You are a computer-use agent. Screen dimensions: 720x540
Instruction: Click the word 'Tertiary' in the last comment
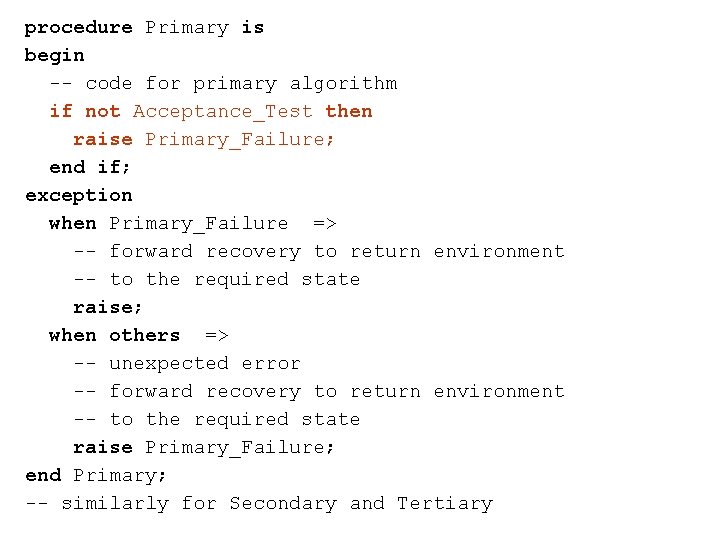click(445, 503)
